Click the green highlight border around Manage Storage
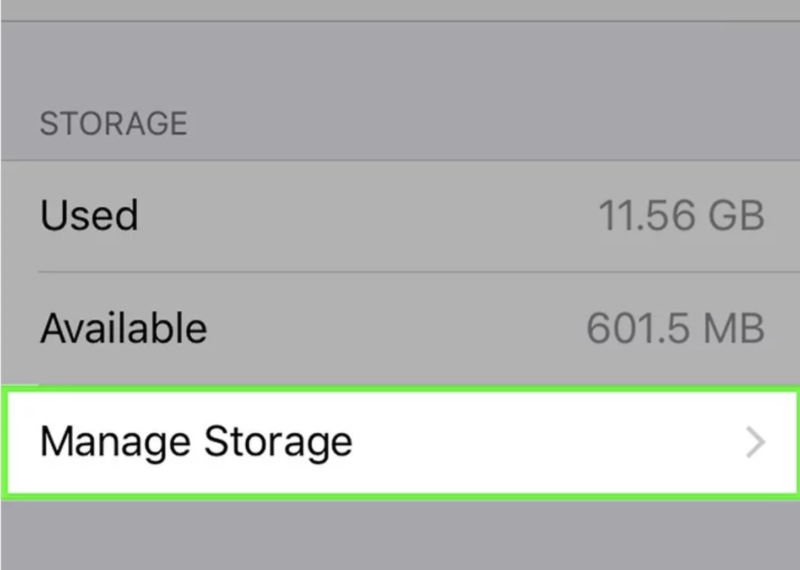 [400, 391]
